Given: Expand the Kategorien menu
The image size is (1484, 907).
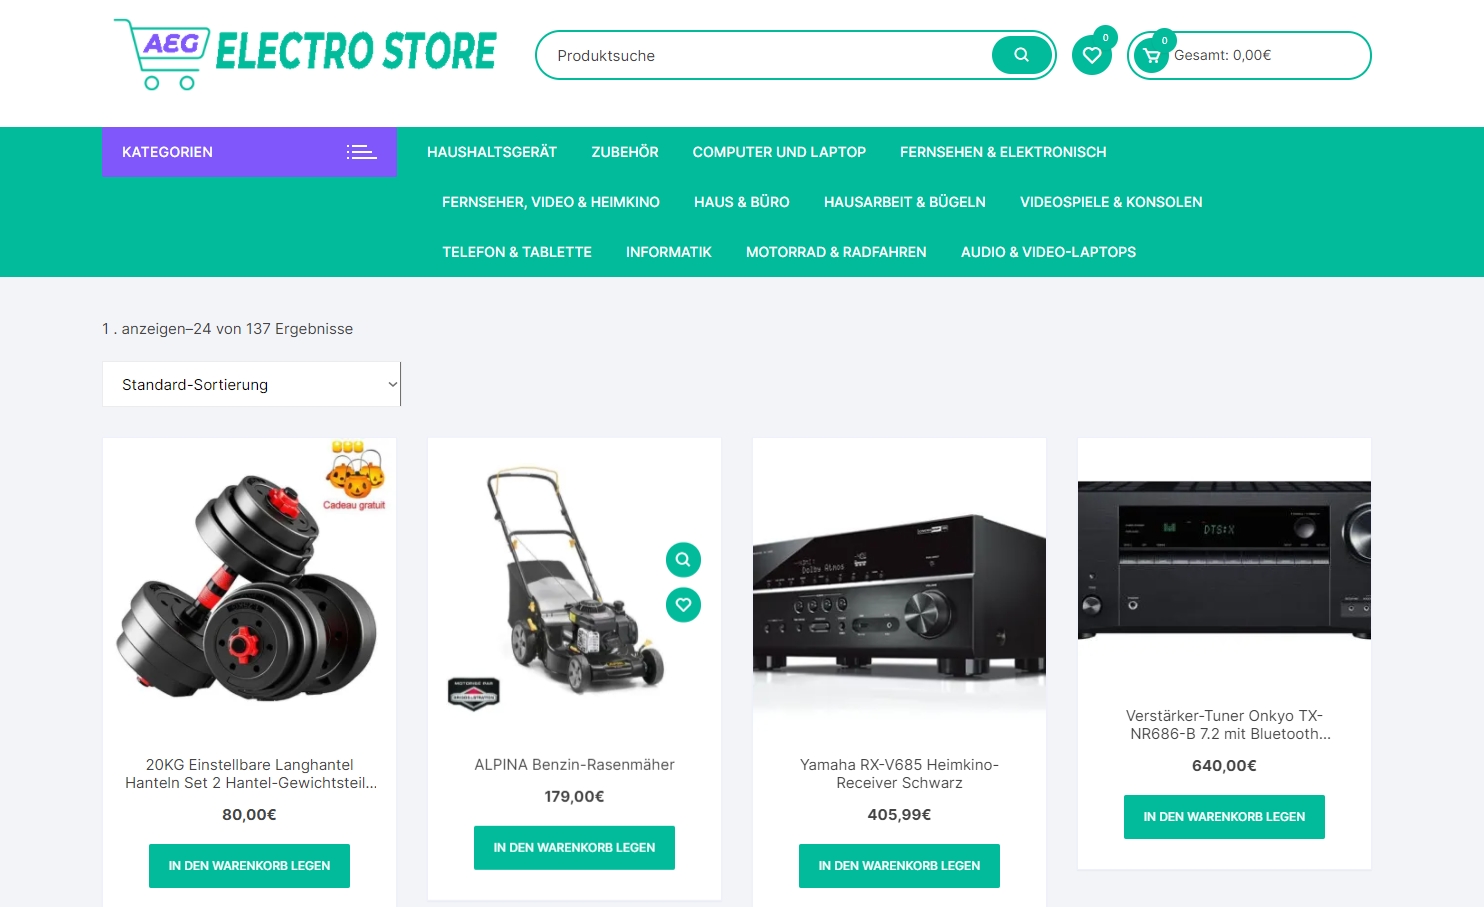Looking at the screenshot, I should tap(249, 152).
